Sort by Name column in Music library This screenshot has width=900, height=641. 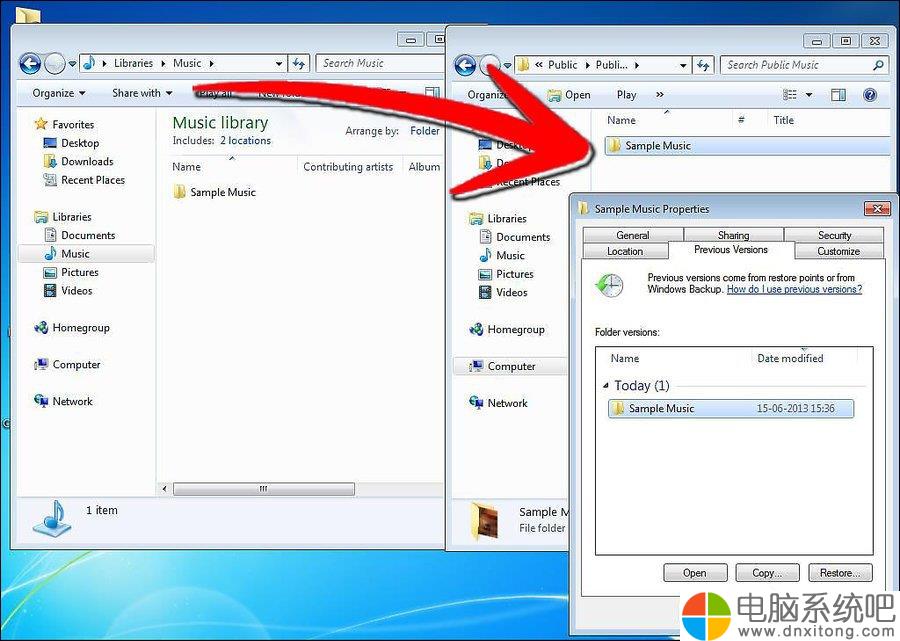point(186,167)
